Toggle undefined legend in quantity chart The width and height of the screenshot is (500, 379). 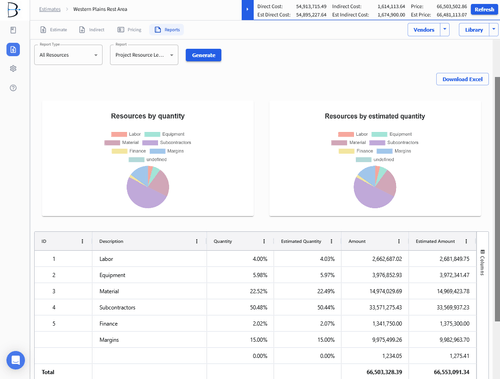pos(148,159)
